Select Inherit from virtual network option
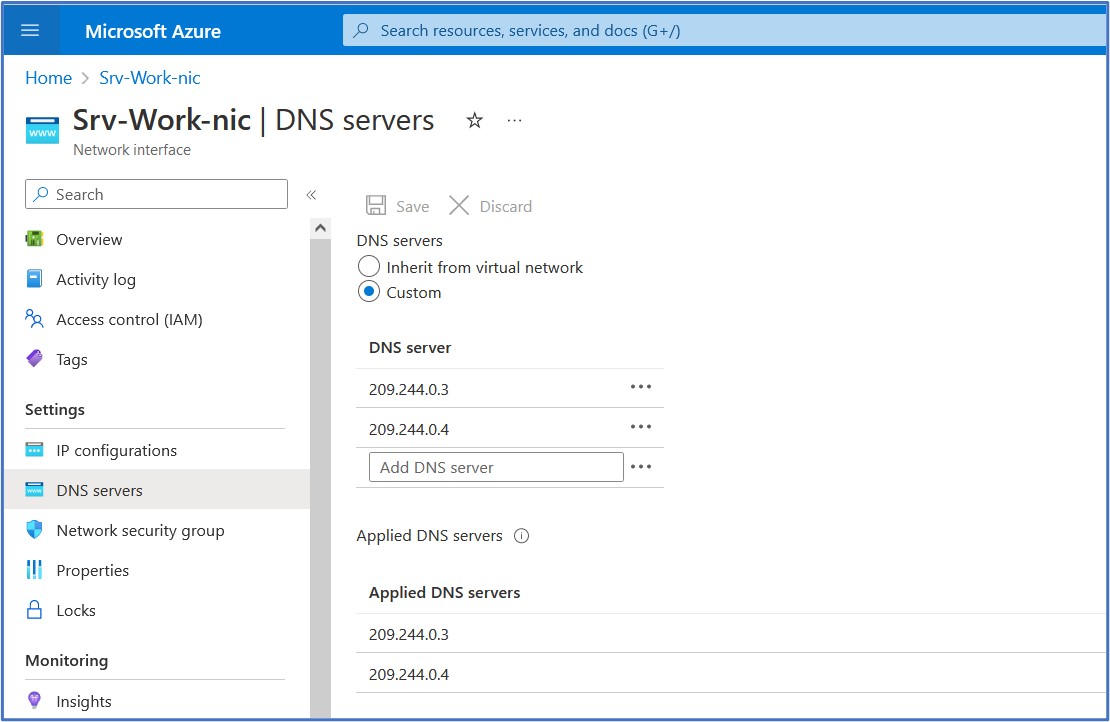1110x722 pixels. point(369,267)
